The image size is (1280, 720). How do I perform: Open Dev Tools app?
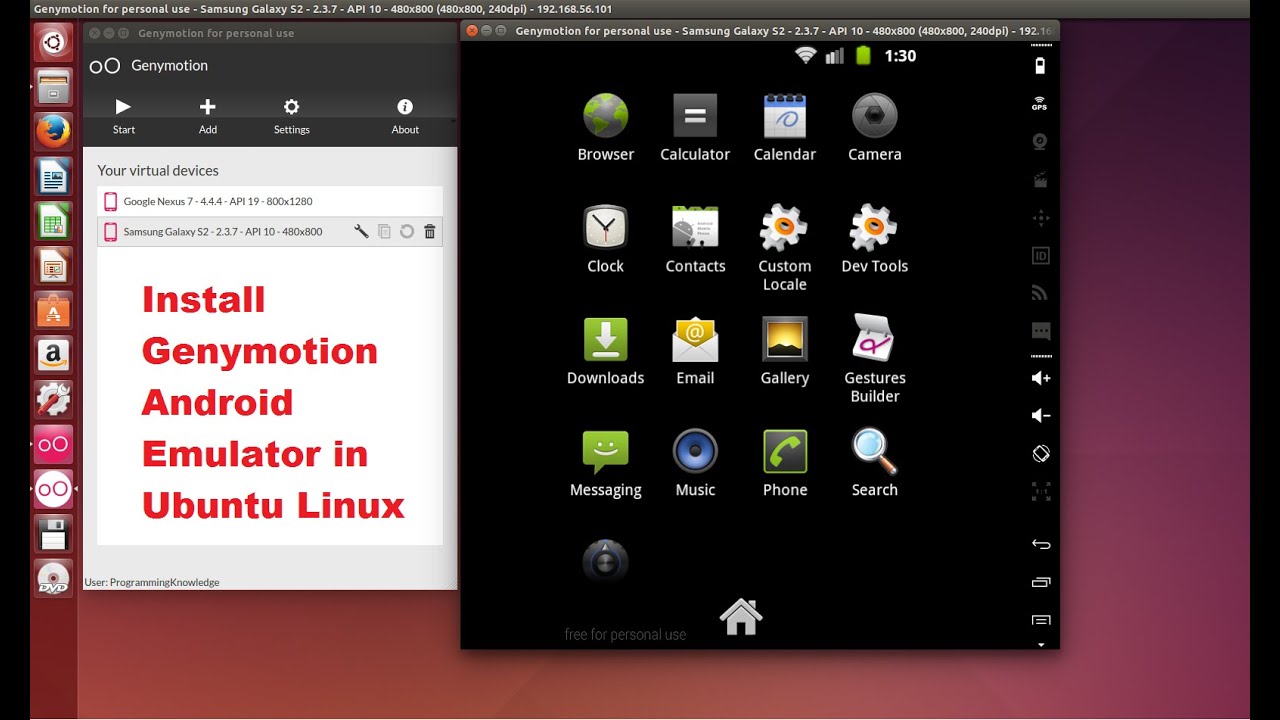click(x=875, y=239)
